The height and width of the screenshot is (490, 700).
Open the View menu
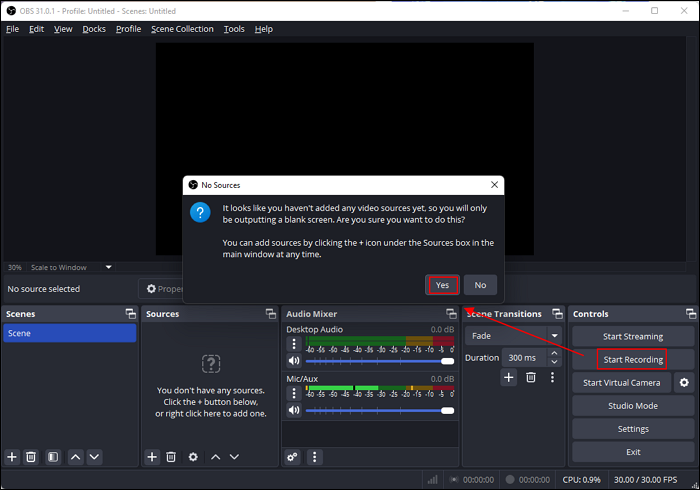click(63, 29)
